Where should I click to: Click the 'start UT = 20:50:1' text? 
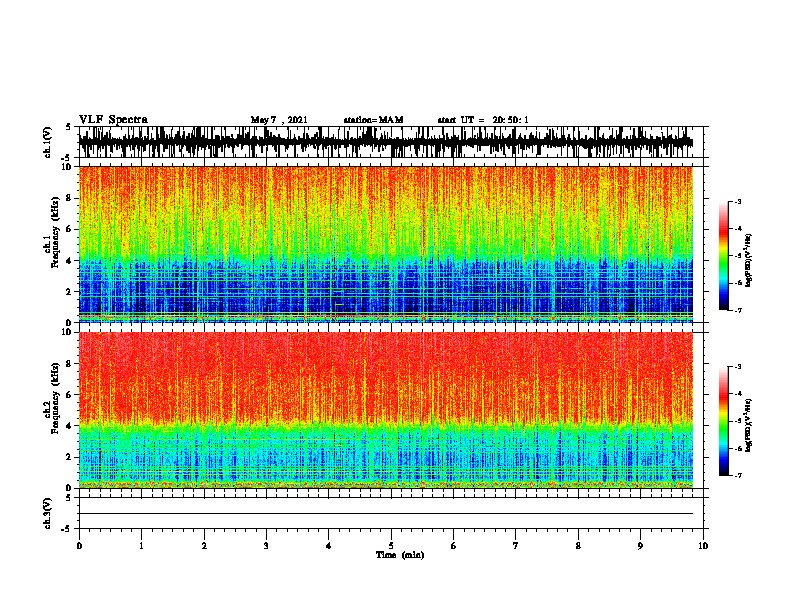483,120
